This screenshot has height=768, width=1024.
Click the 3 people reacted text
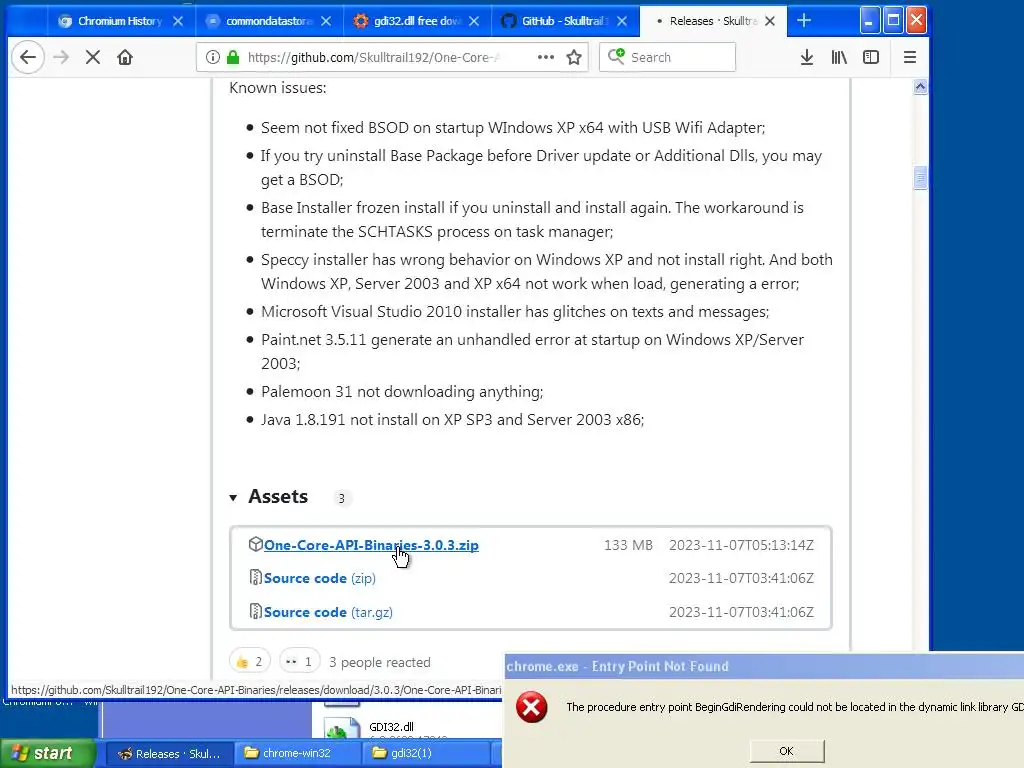click(x=379, y=662)
